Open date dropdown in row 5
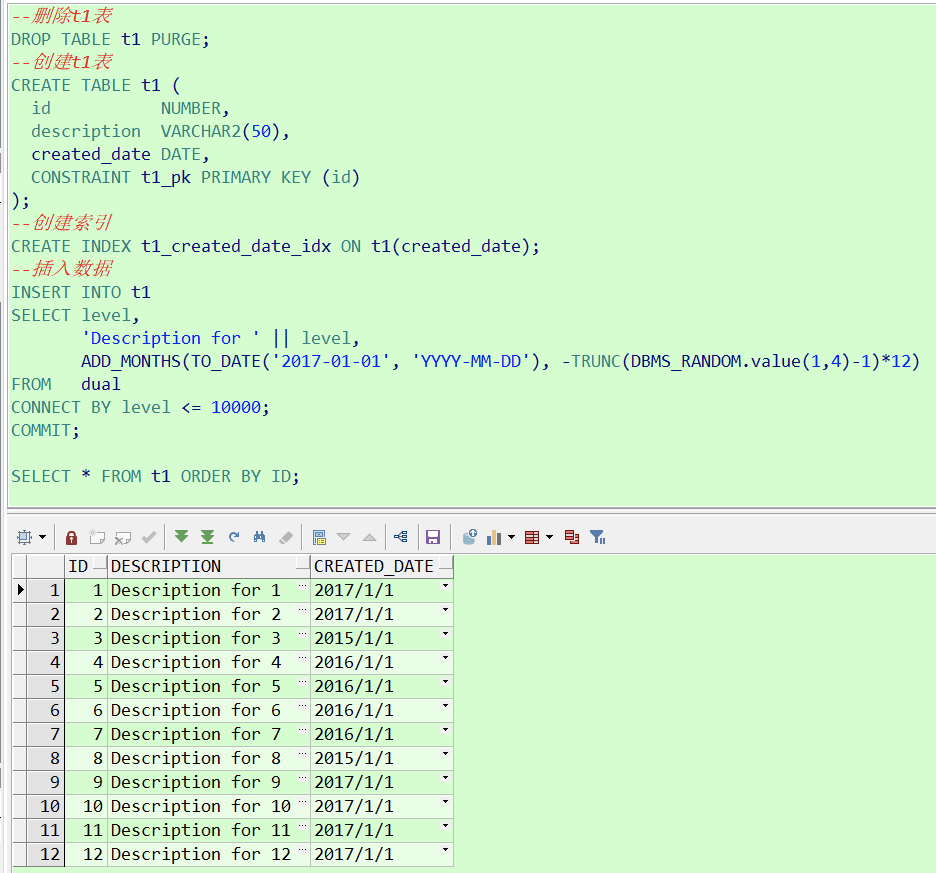This screenshot has width=936, height=873. [445, 683]
